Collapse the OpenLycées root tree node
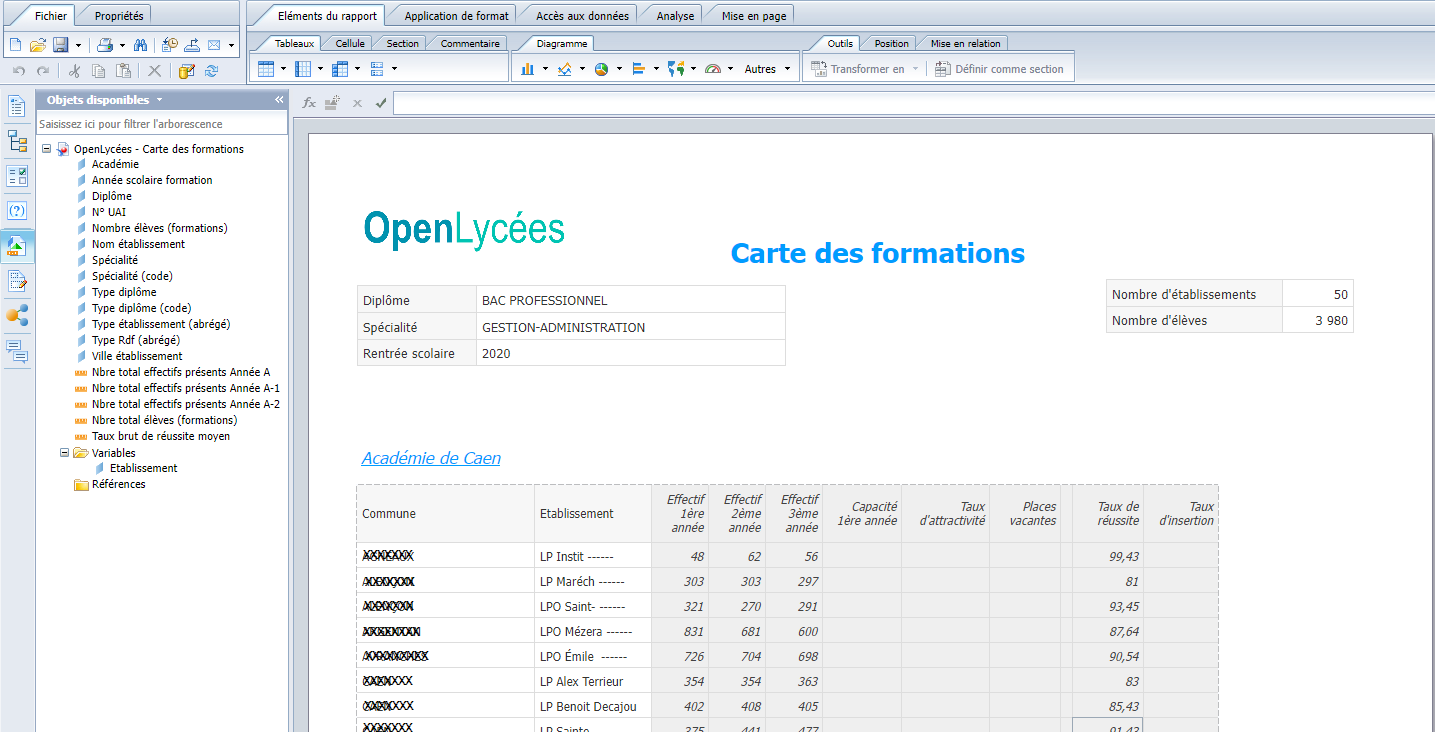Screen dimensions: 1435x732 pyautogui.click(x=47, y=149)
